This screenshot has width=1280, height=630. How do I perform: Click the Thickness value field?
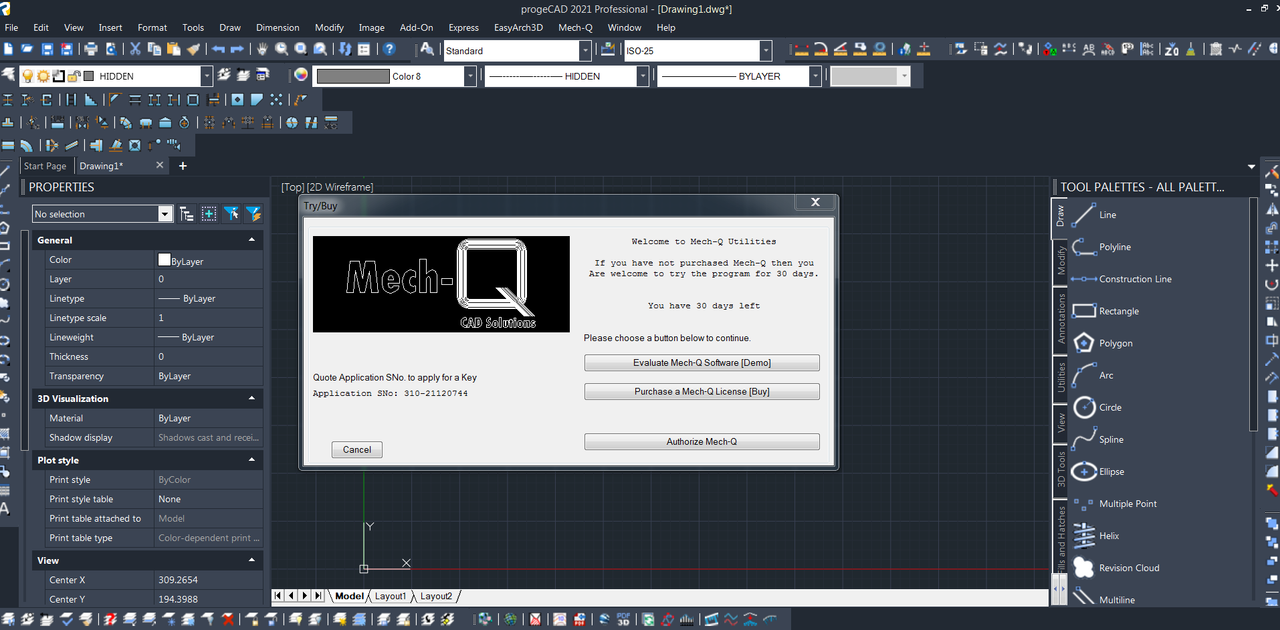(x=209, y=357)
